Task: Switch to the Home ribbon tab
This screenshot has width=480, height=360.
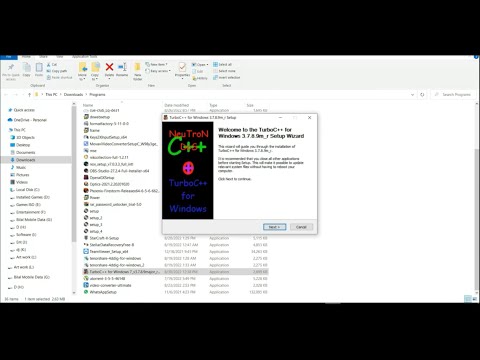Action: pos(26,57)
